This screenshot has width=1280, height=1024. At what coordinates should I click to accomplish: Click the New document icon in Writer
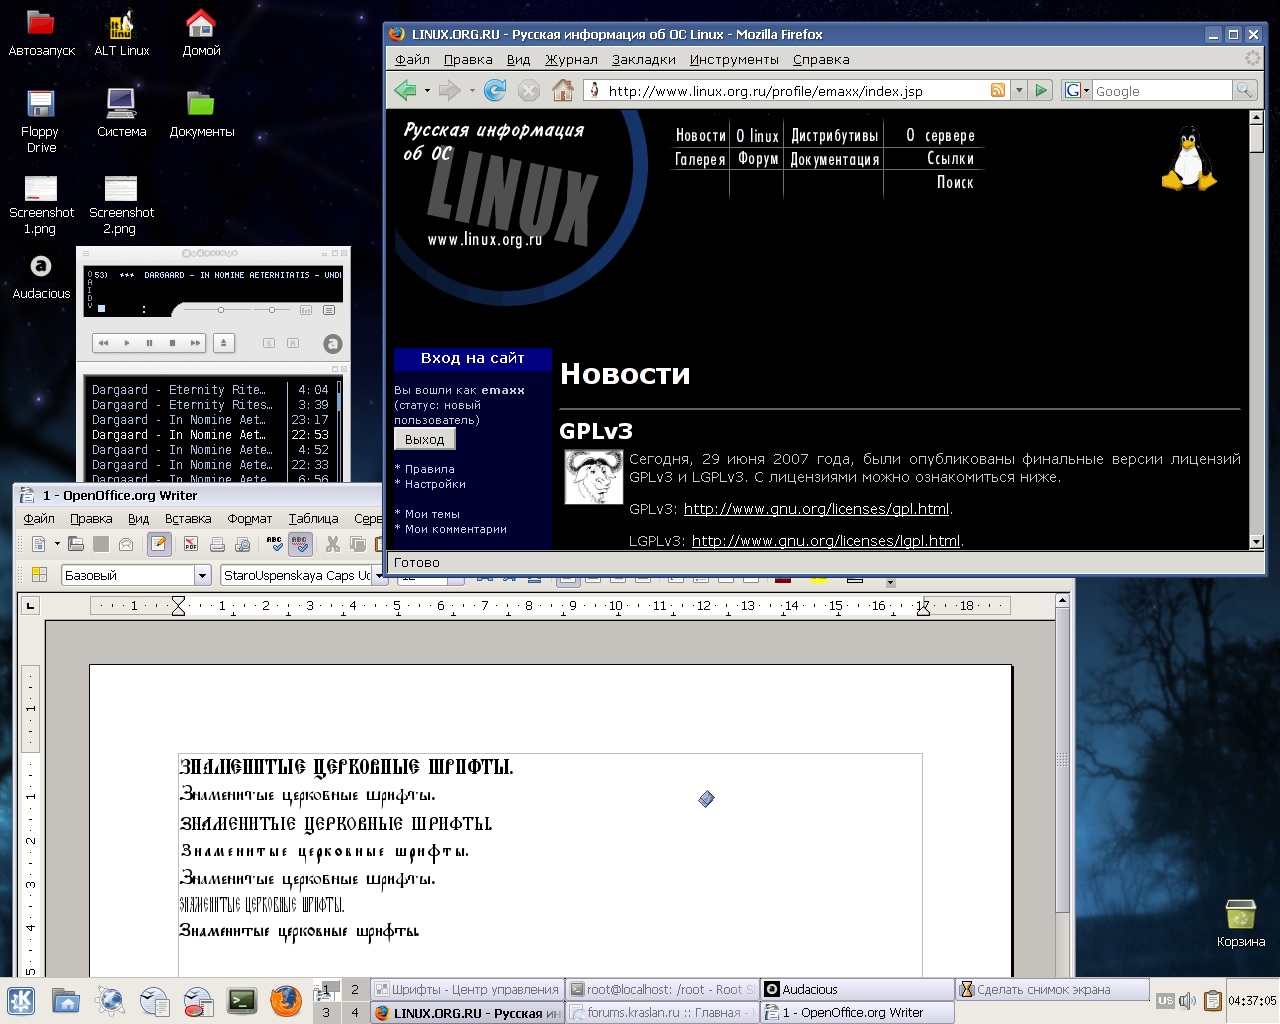click(39, 544)
